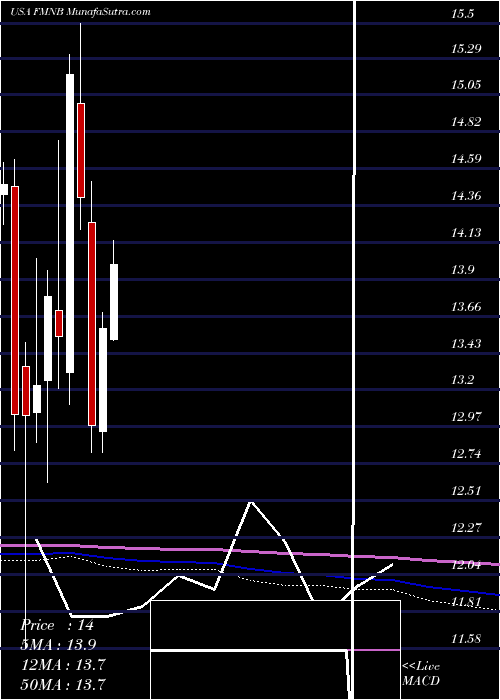The height and width of the screenshot is (700, 500).
Task: Click the 13.9 price axis label
Action: click(x=462, y=269)
